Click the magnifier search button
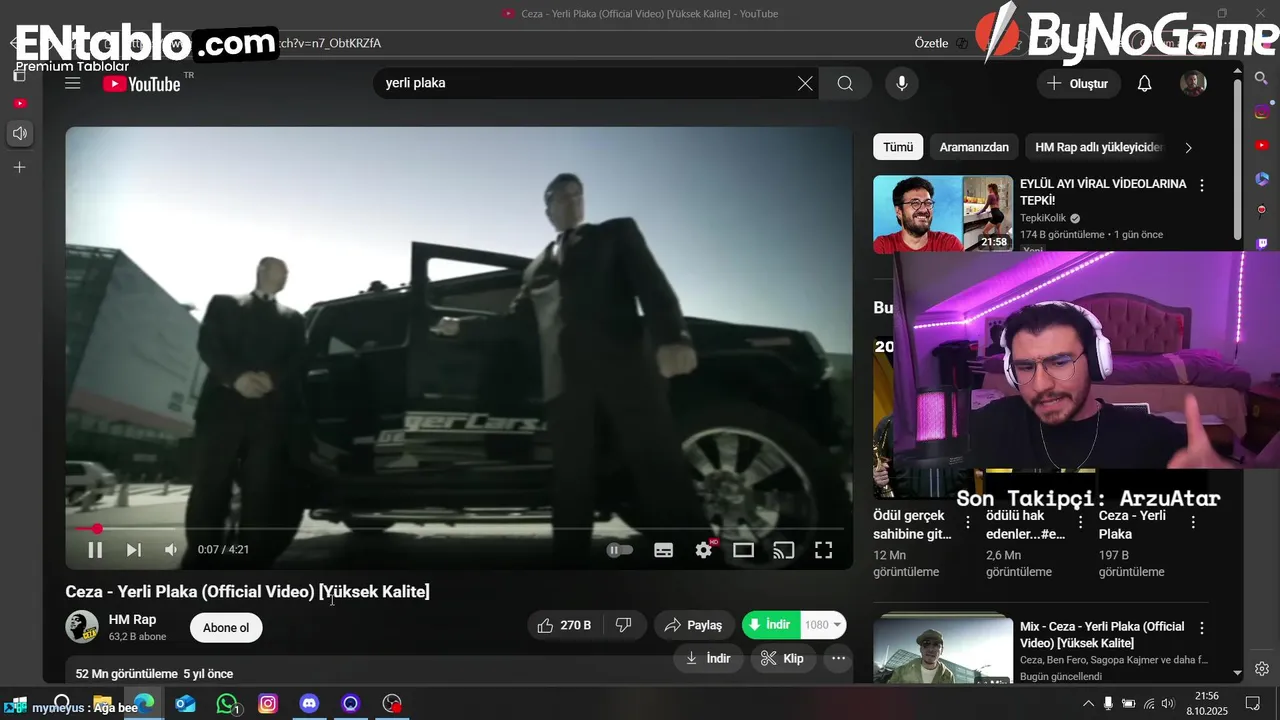Screen dimensions: 1280x720 coord(845,83)
